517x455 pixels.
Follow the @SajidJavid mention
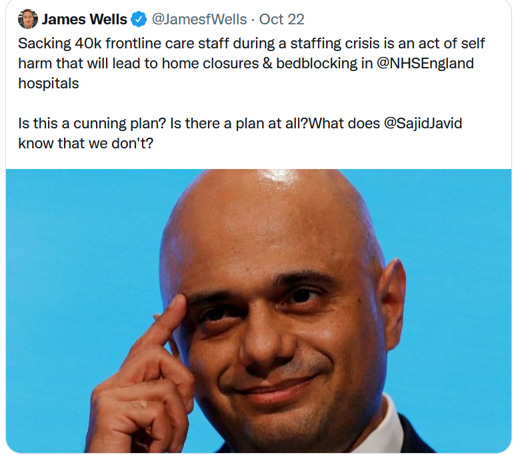tap(423, 123)
